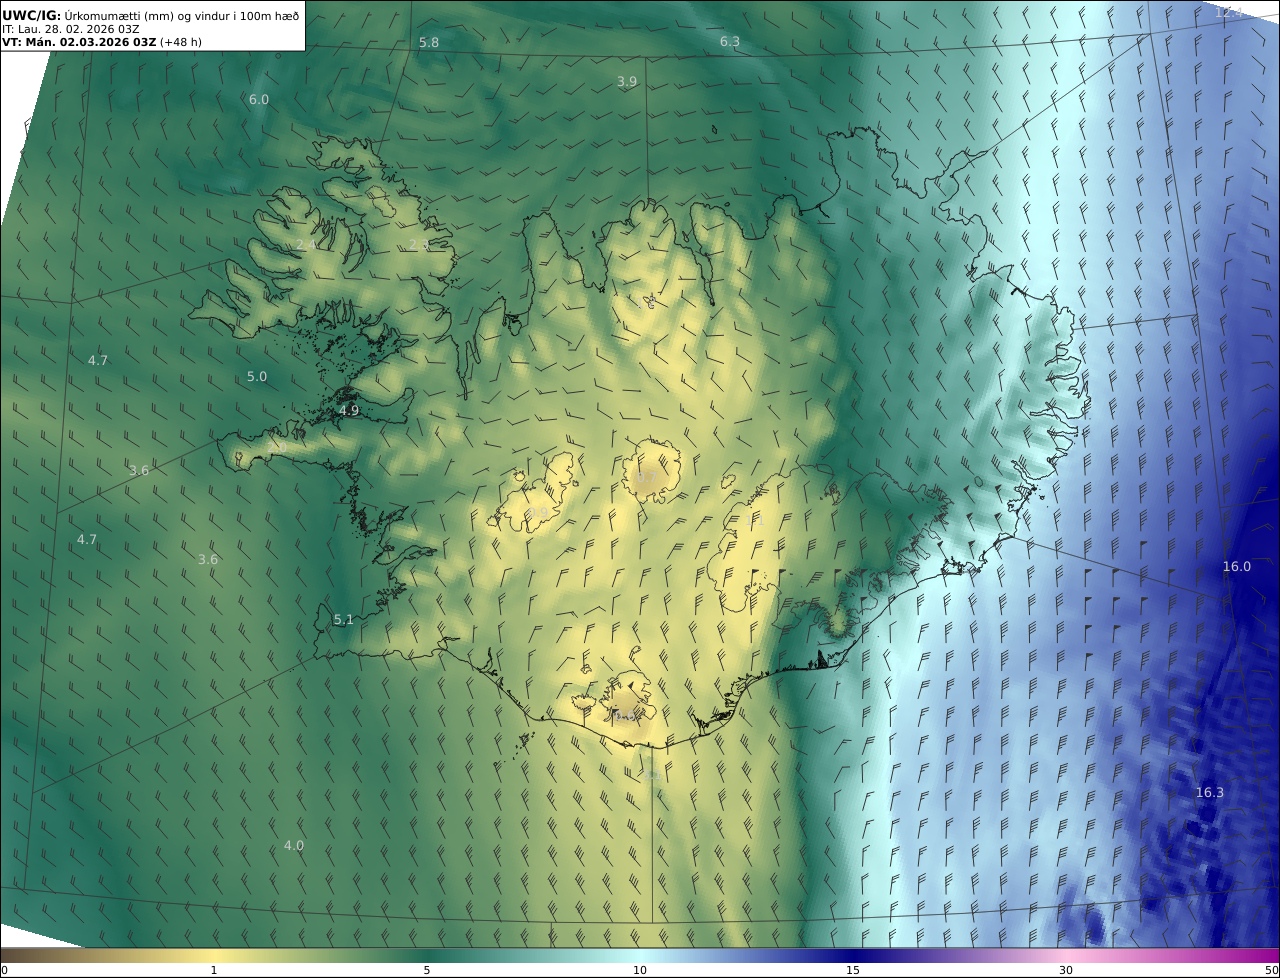Click the 6.3 precipitation value label
The image size is (1280, 978).
click(730, 41)
